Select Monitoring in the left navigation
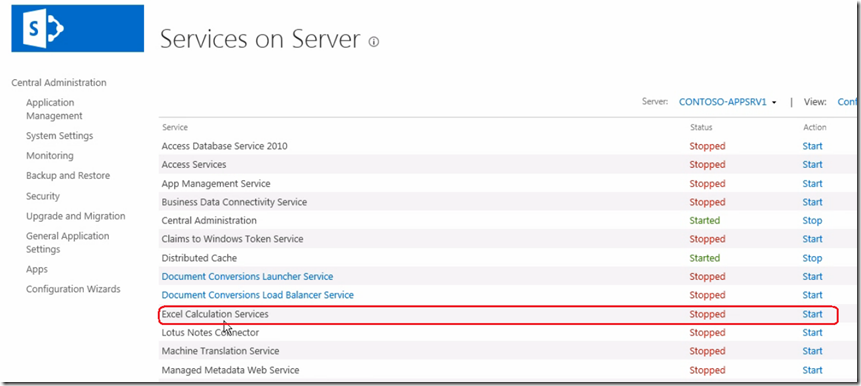This screenshot has height=386, width=861. [x=49, y=156]
